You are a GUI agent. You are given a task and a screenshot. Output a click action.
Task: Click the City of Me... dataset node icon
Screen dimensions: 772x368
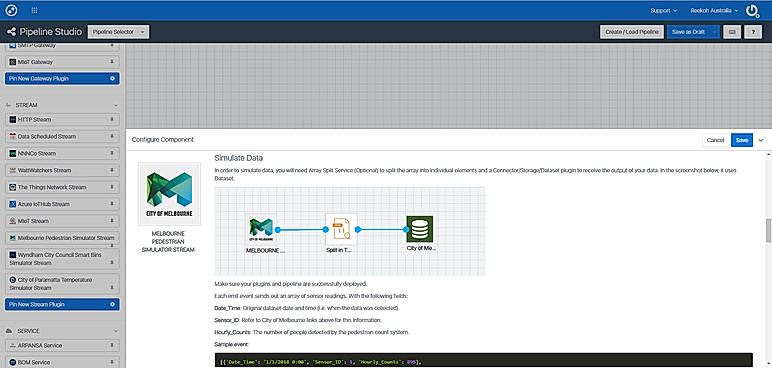click(x=419, y=229)
